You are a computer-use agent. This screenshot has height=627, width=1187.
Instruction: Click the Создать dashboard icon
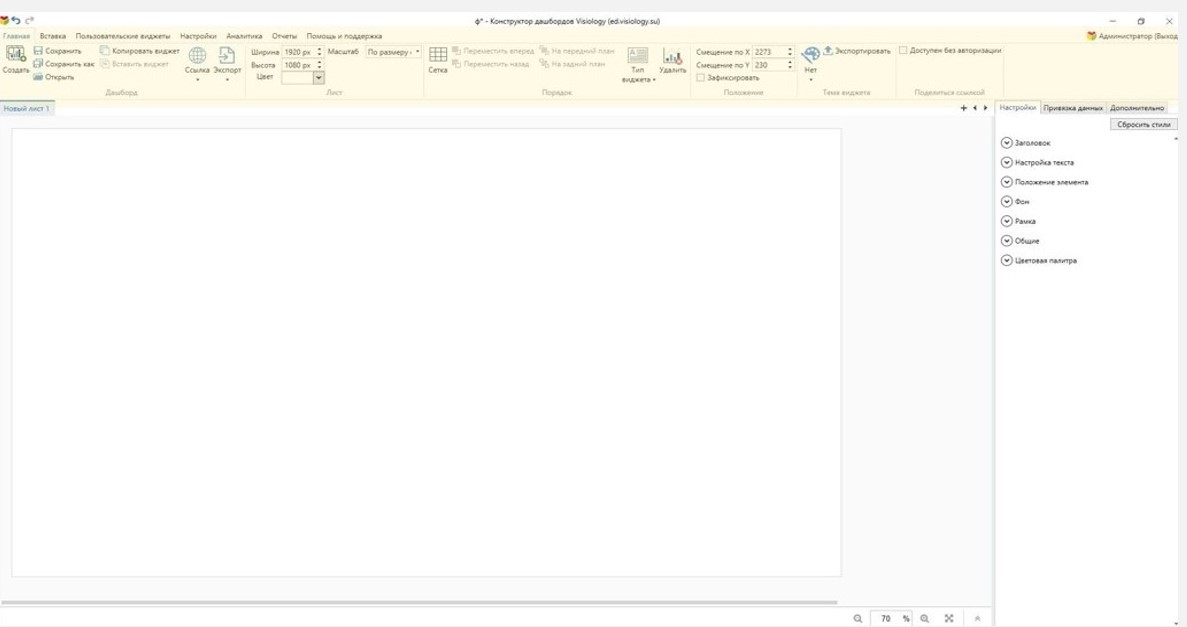(x=15, y=55)
